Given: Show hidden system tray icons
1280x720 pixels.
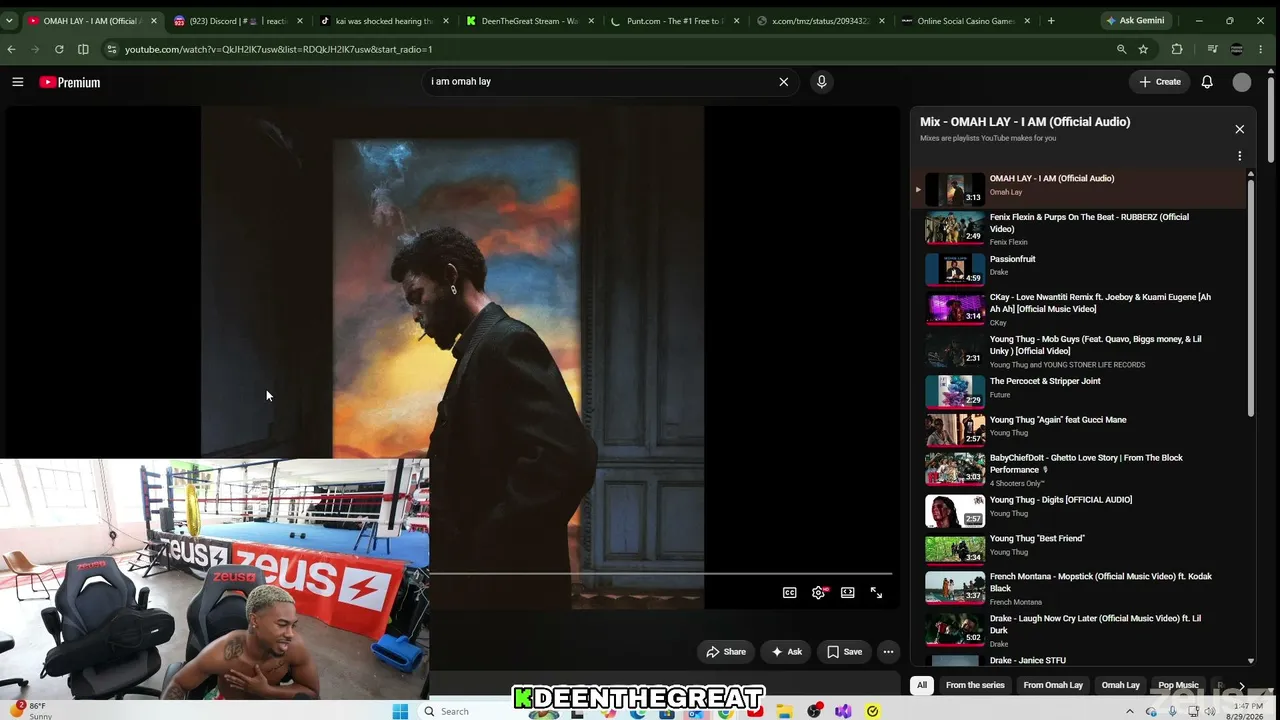Looking at the screenshot, I should pyautogui.click(x=1130, y=711).
